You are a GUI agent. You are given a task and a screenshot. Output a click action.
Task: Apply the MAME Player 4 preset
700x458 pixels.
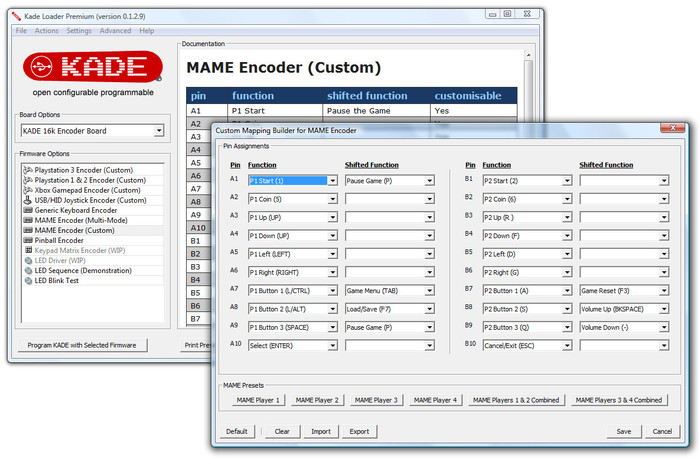[435, 400]
